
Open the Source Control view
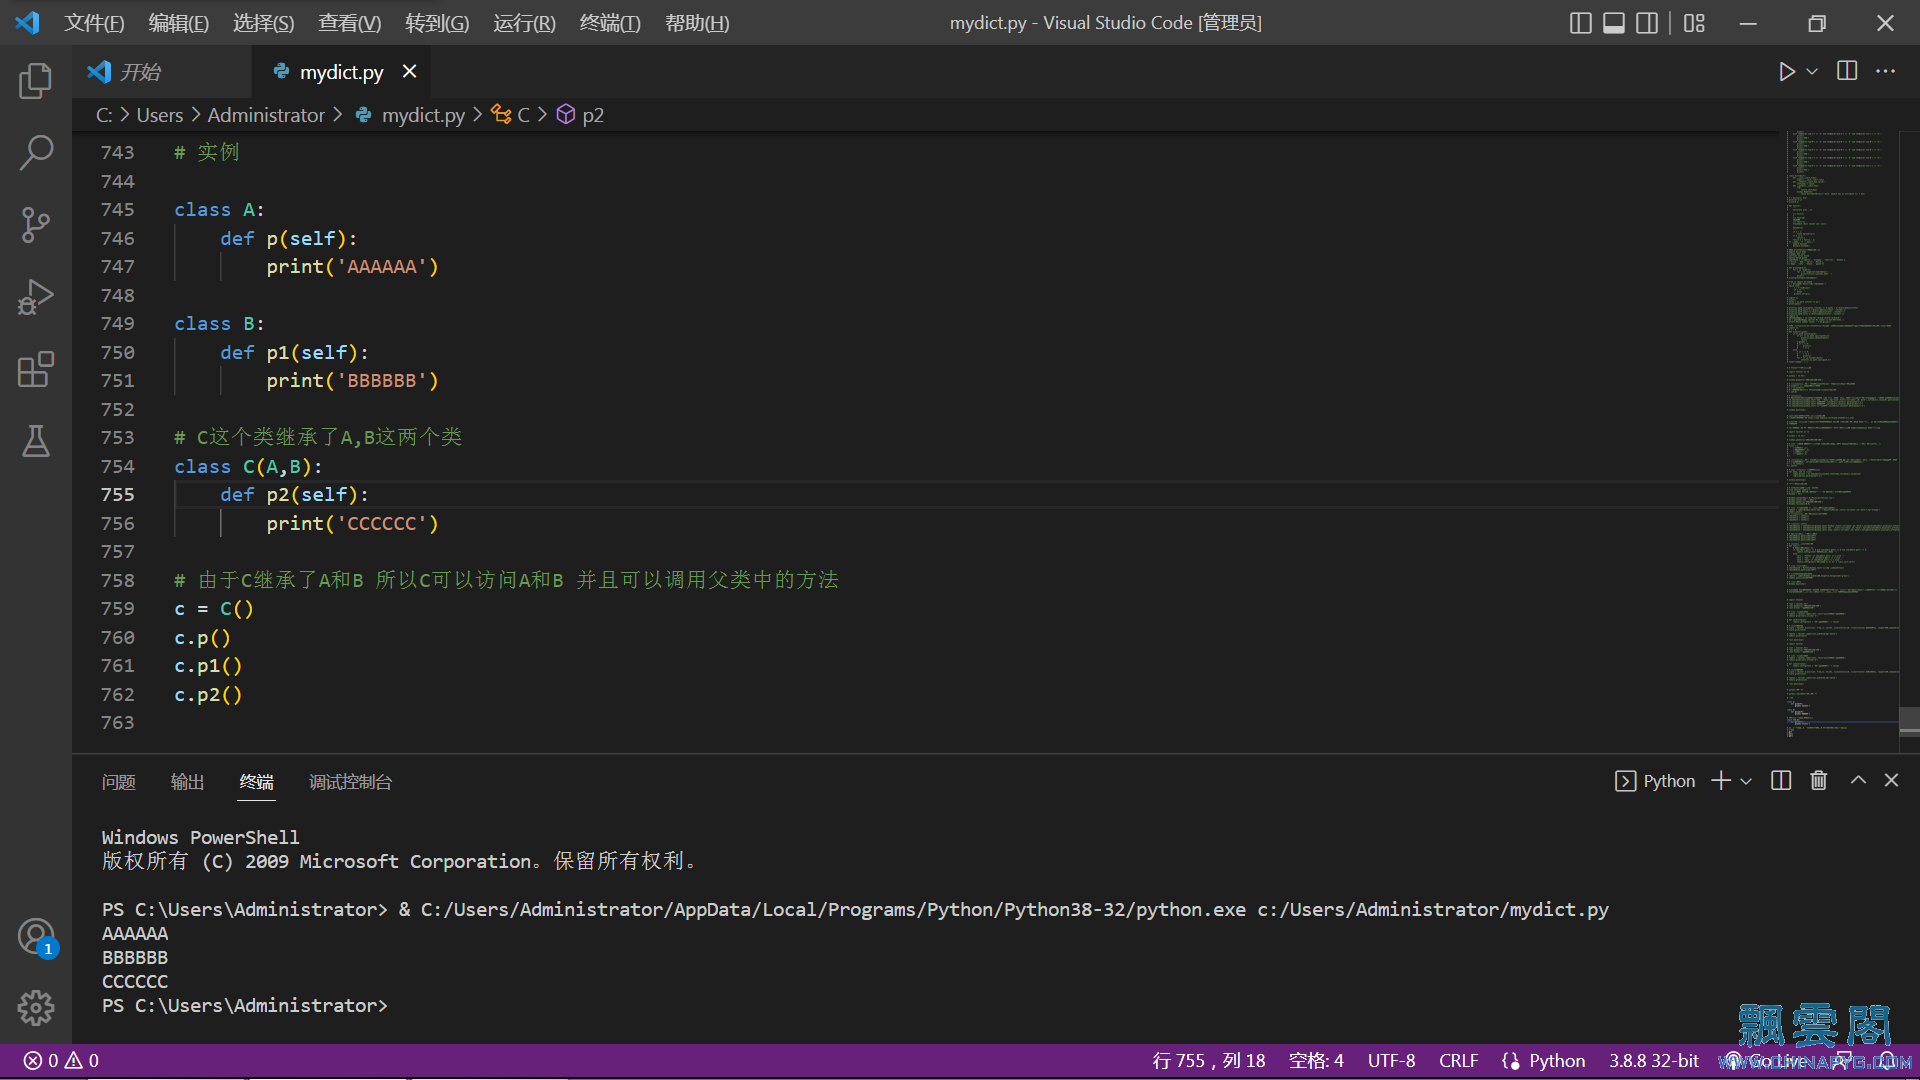[36, 225]
